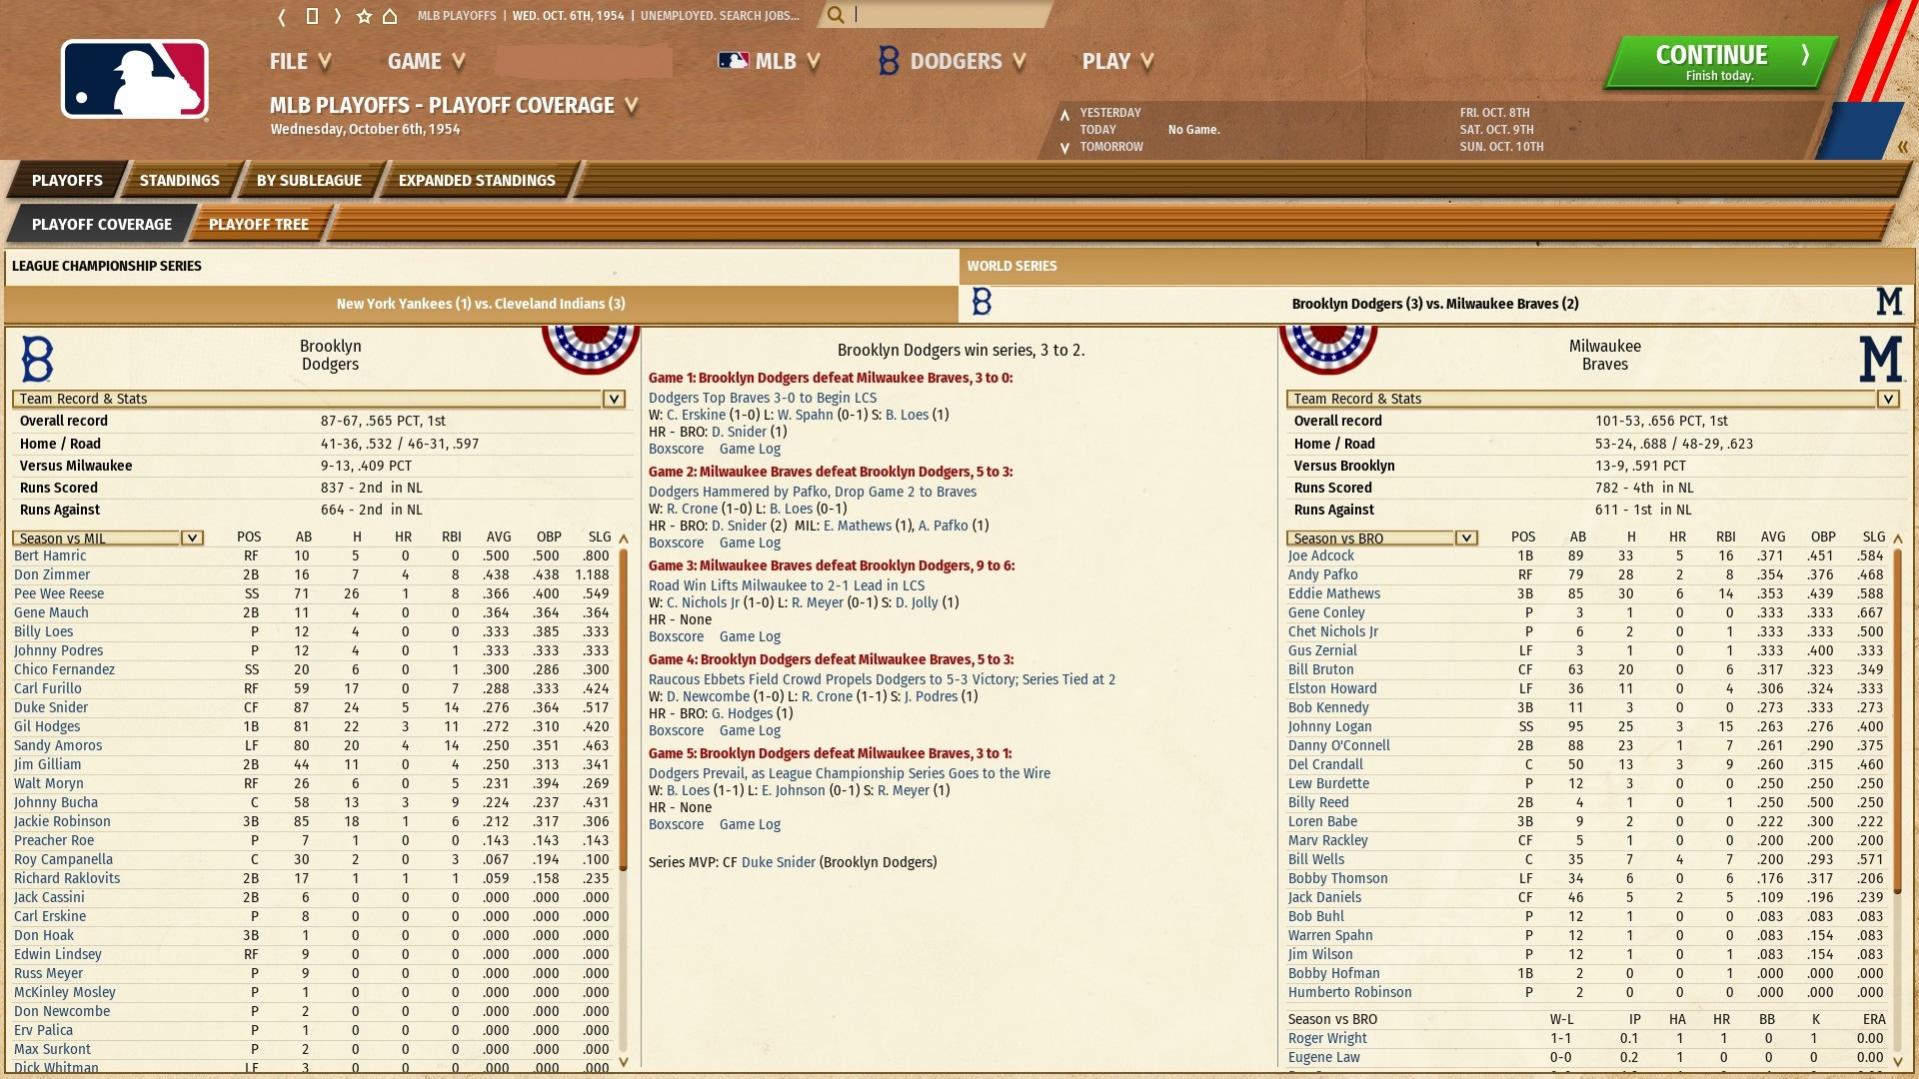Open Joe Adcock player page
This screenshot has height=1079, width=1919.
tap(1321, 556)
